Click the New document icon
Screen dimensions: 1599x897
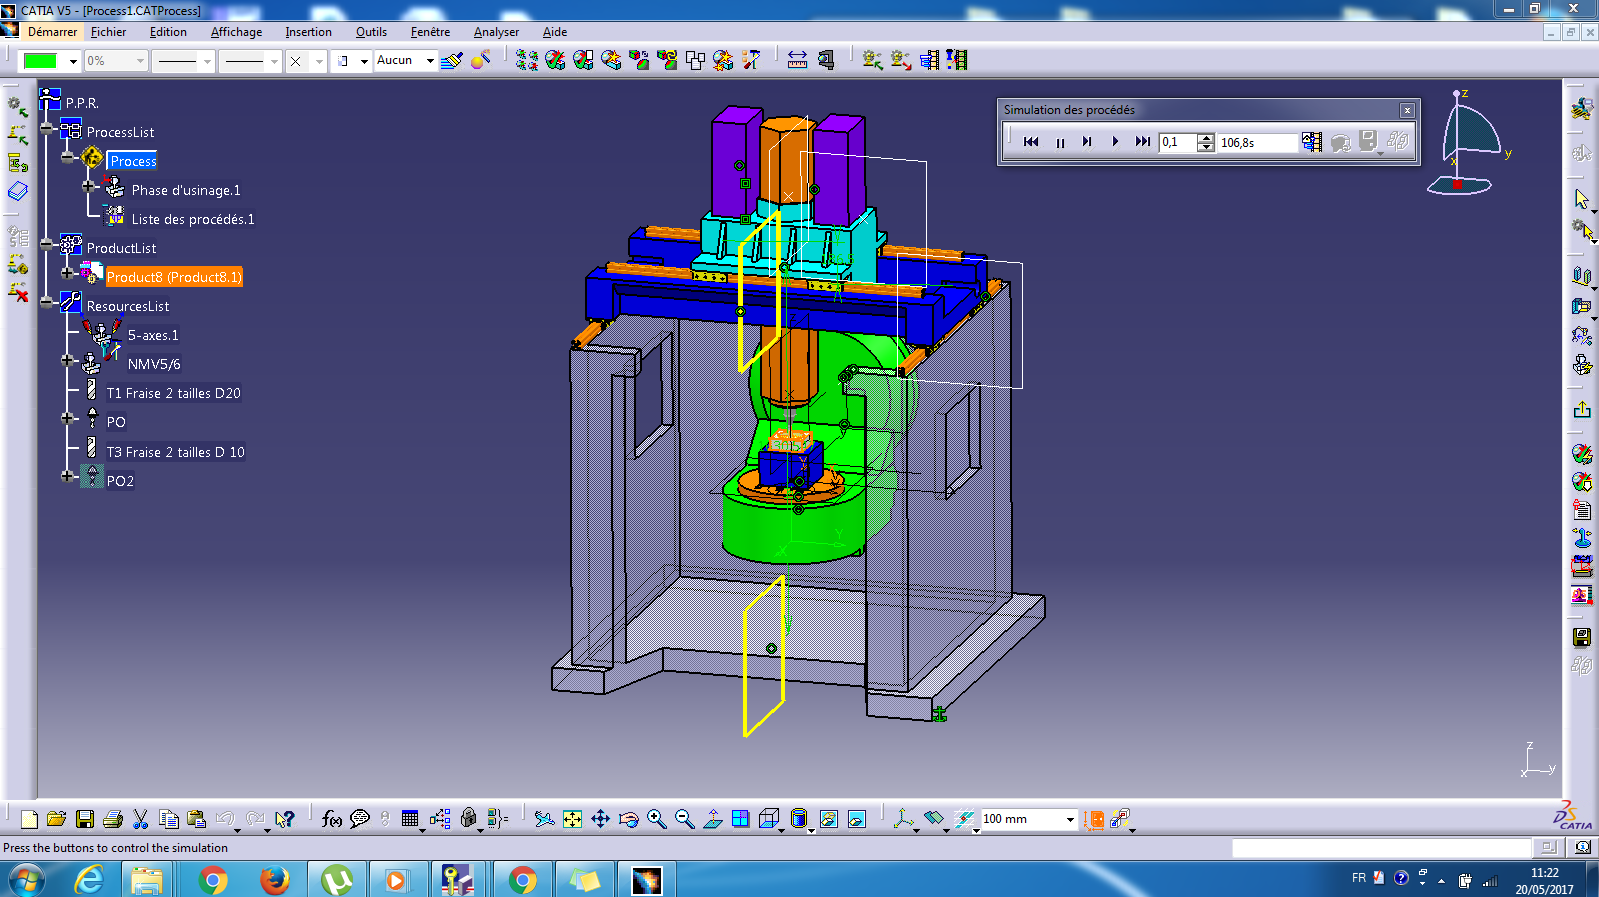(29, 820)
